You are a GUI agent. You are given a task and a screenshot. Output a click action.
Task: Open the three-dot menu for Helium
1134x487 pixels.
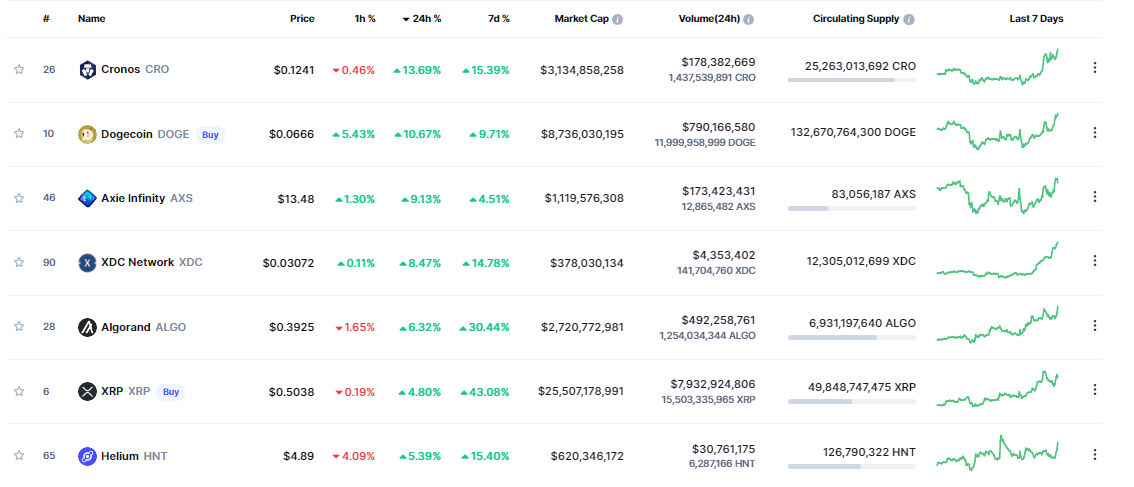click(x=1094, y=454)
